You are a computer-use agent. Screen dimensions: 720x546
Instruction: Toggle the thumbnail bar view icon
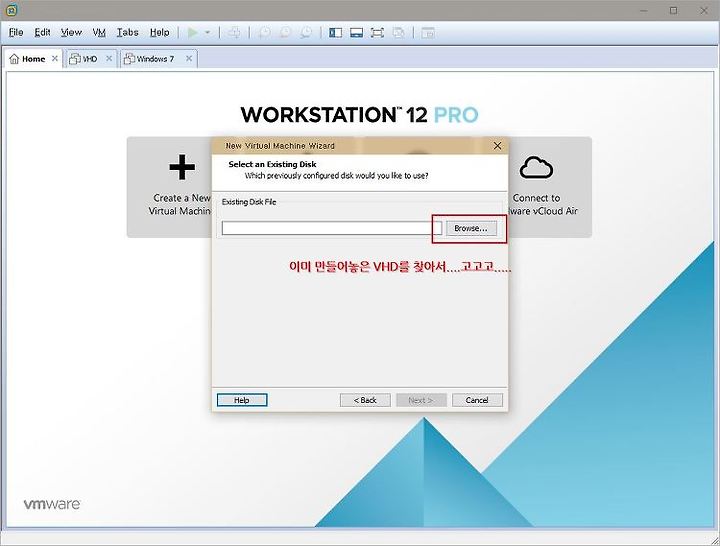[356, 33]
